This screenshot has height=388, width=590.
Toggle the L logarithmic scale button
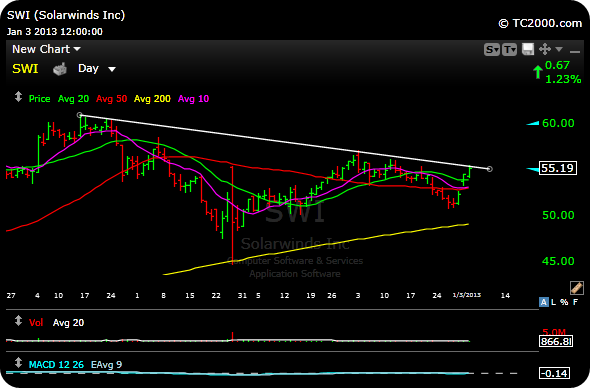click(554, 302)
